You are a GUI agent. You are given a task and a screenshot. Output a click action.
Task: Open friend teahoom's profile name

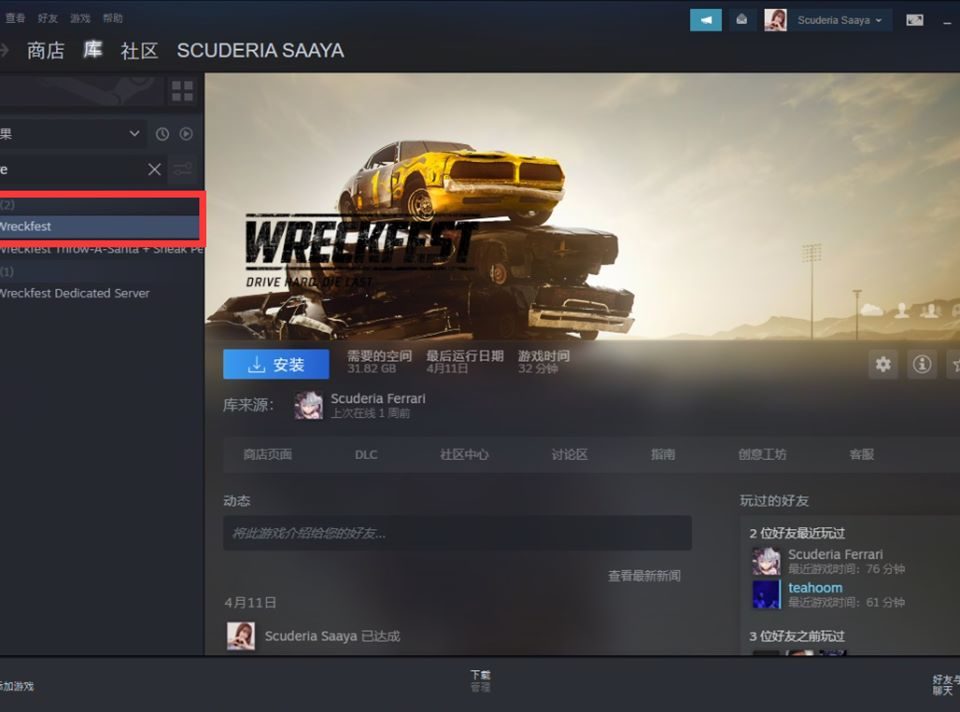click(x=815, y=588)
